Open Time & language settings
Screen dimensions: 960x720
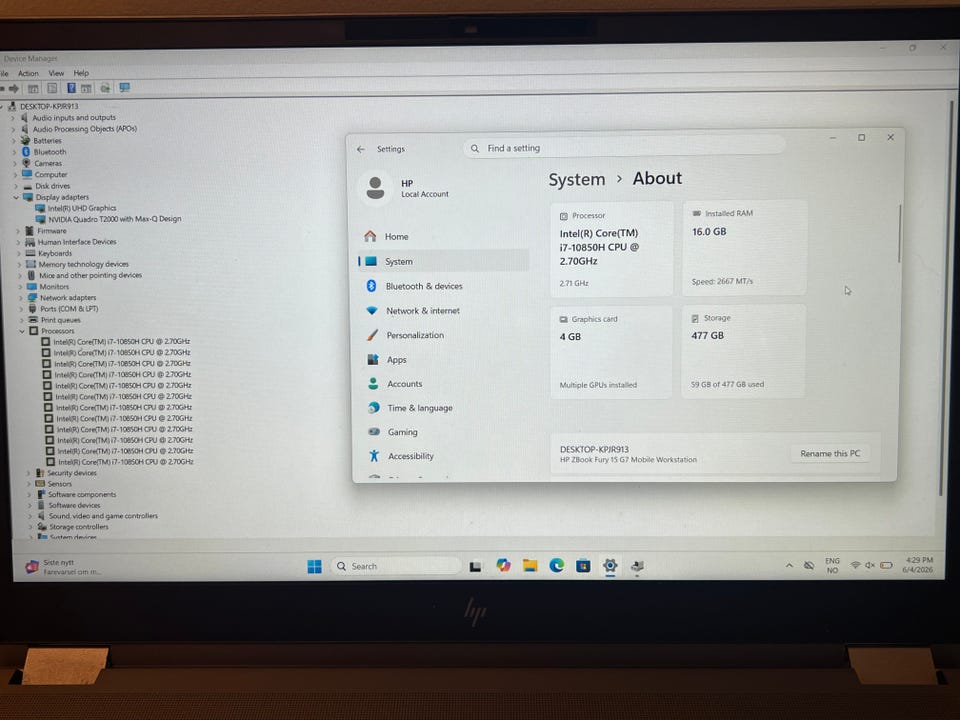(x=419, y=408)
